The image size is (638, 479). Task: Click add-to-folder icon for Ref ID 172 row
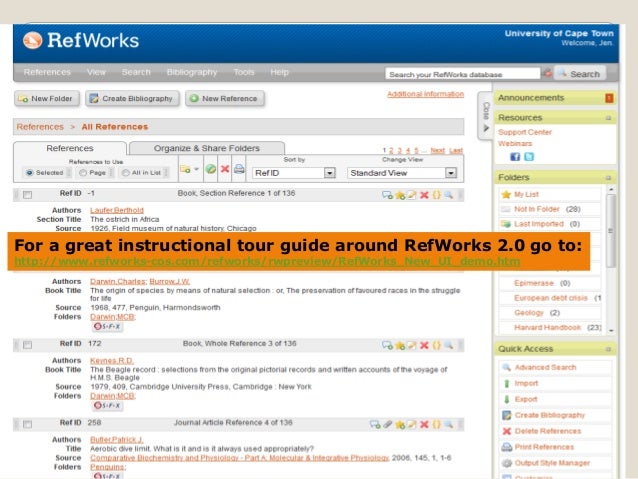pos(387,346)
